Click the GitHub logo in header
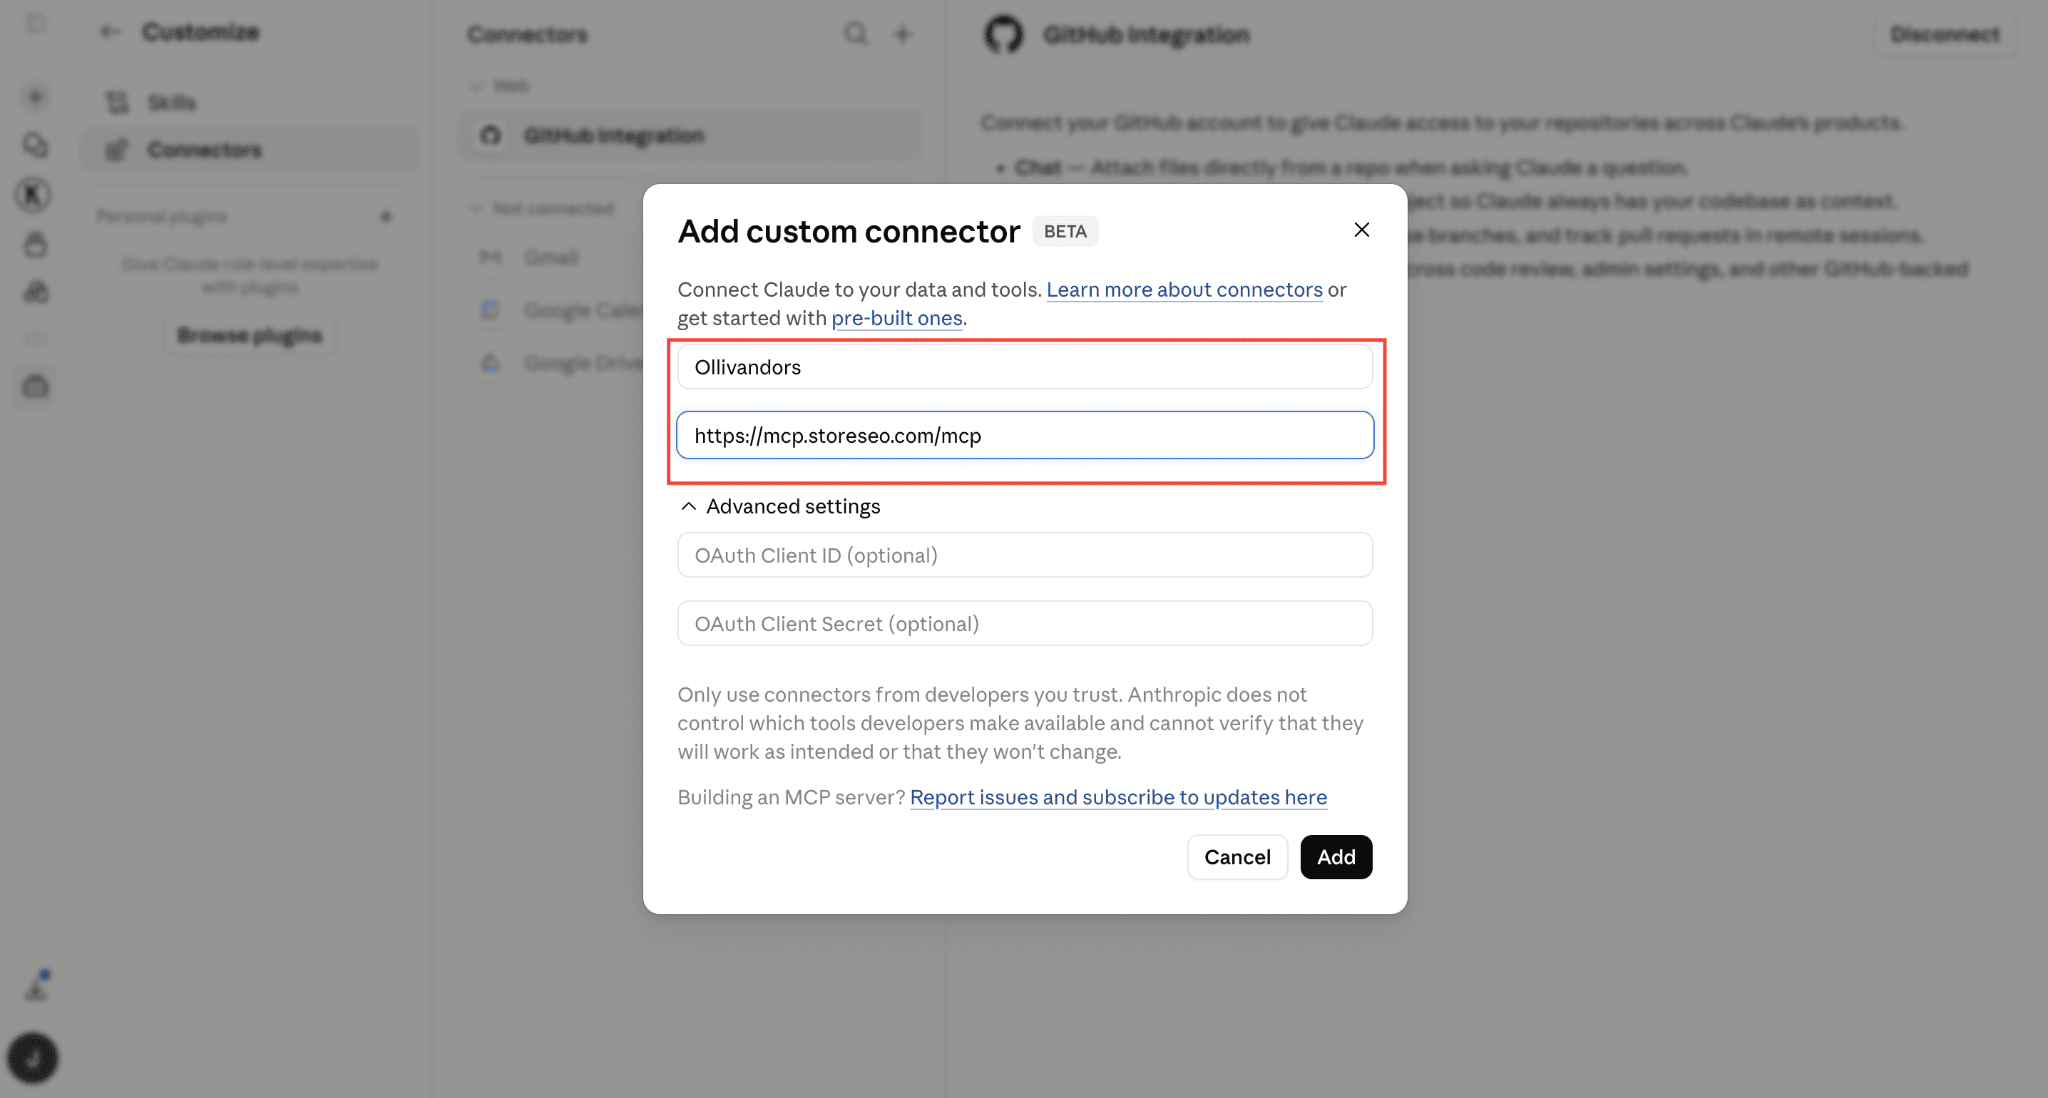The width and height of the screenshot is (2048, 1098). point(1004,34)
